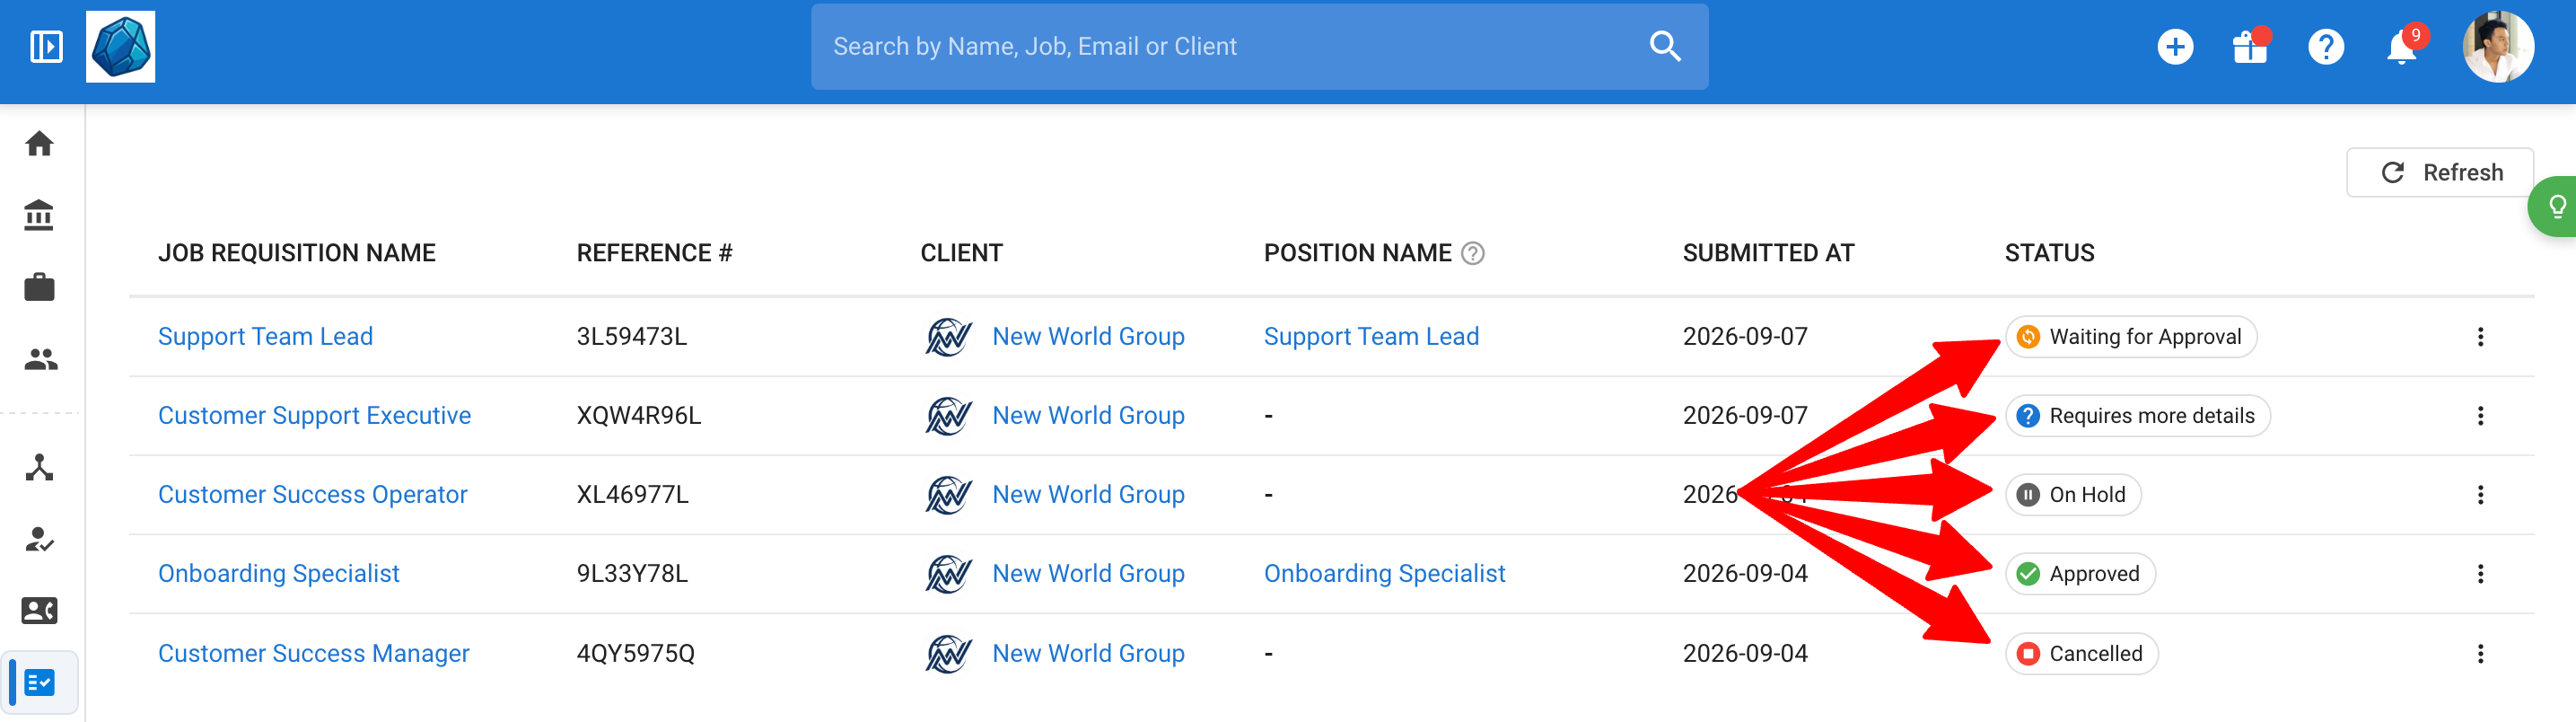Open the people group sidebar icon
Image resolution: width=2576 pixels, height=722 pixels.
point(40,359)
